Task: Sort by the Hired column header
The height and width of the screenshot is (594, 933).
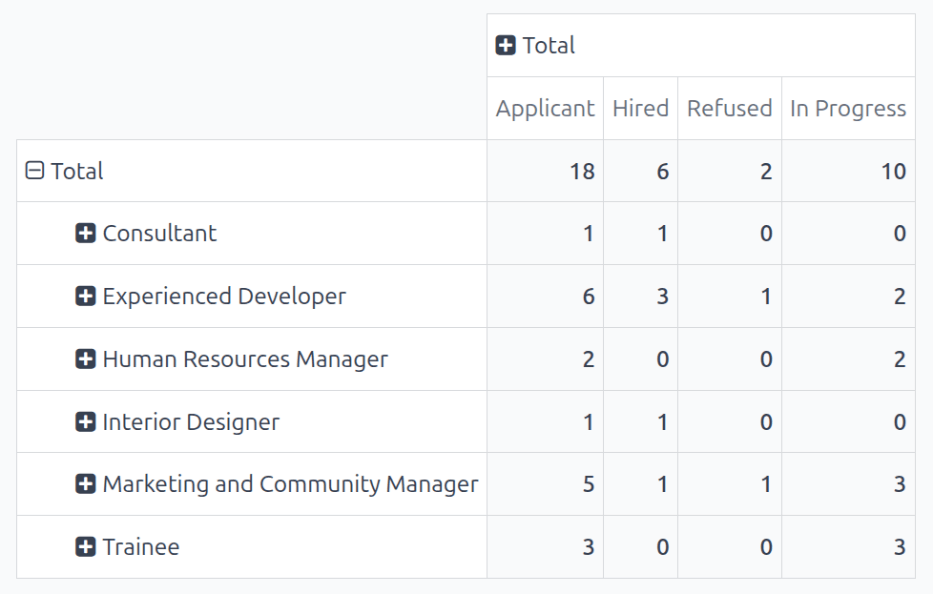Action: 640,107
